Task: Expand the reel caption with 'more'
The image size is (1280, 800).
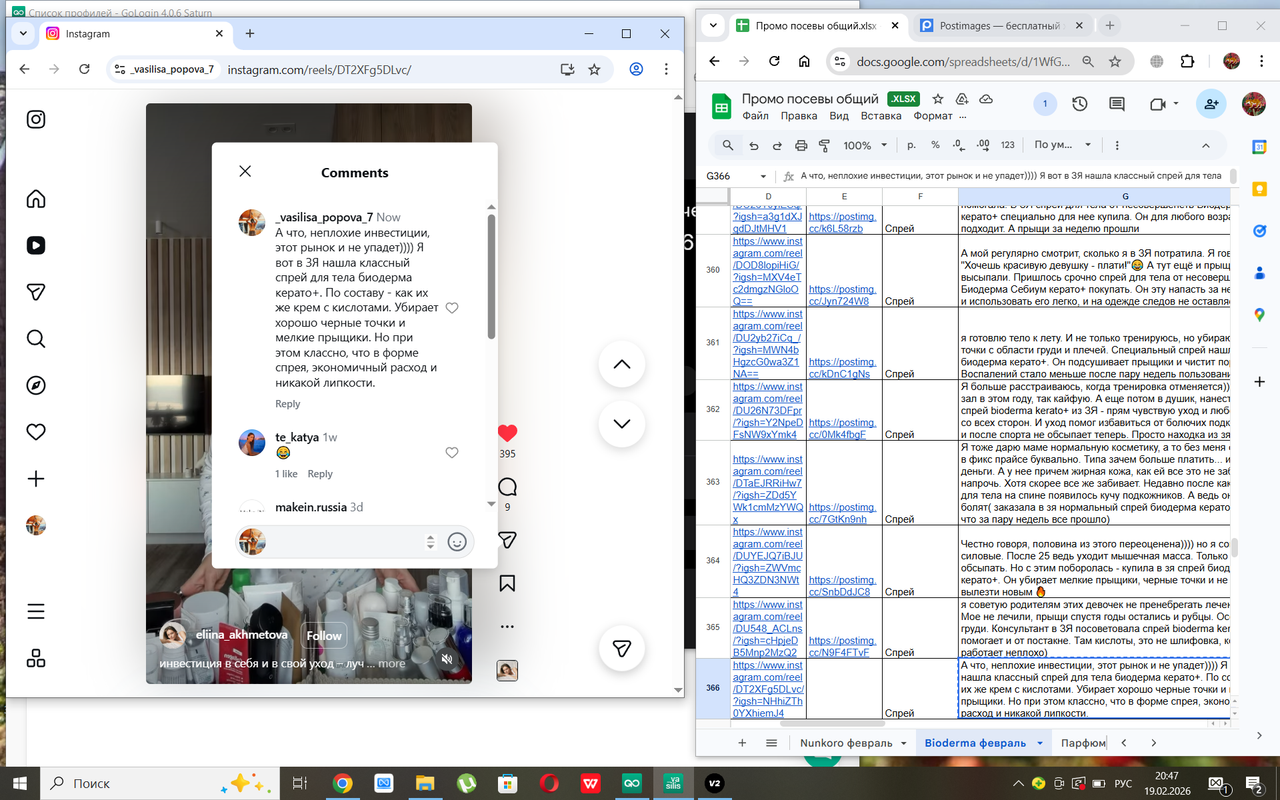Action: click(x=392, y=664)
